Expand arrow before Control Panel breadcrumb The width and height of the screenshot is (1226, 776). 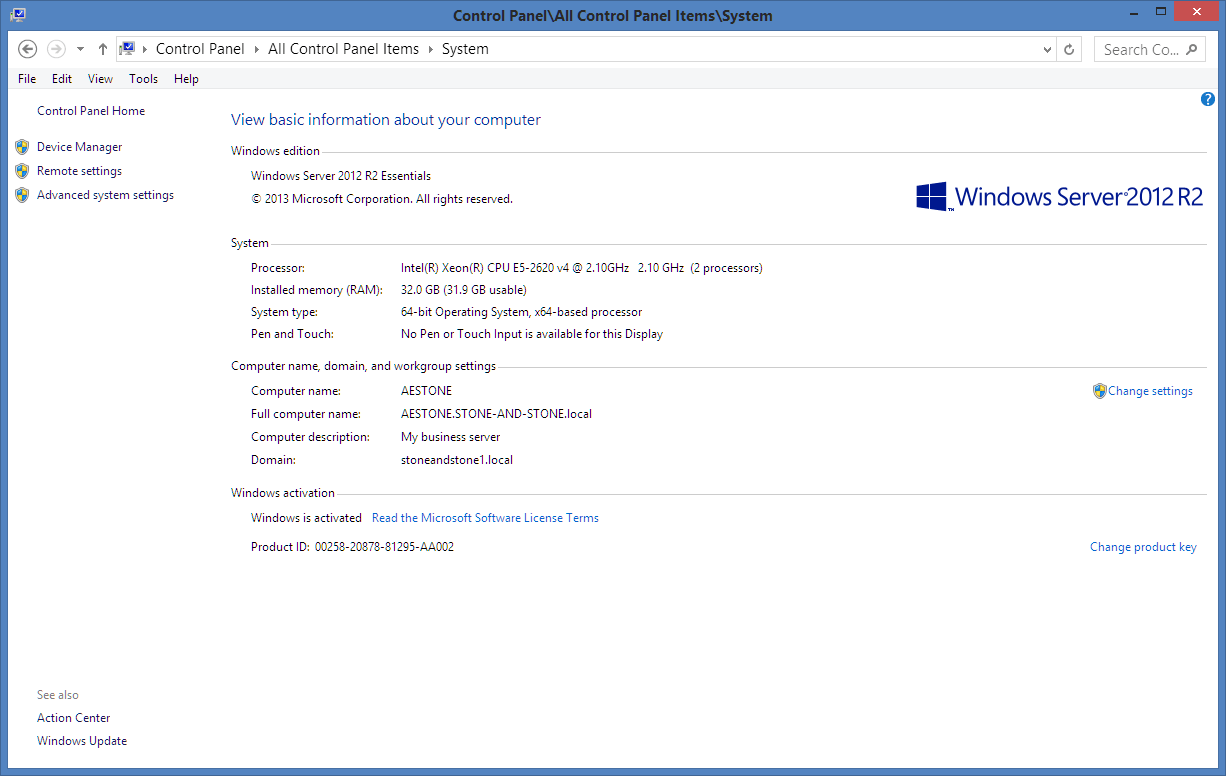pos(145,49)
